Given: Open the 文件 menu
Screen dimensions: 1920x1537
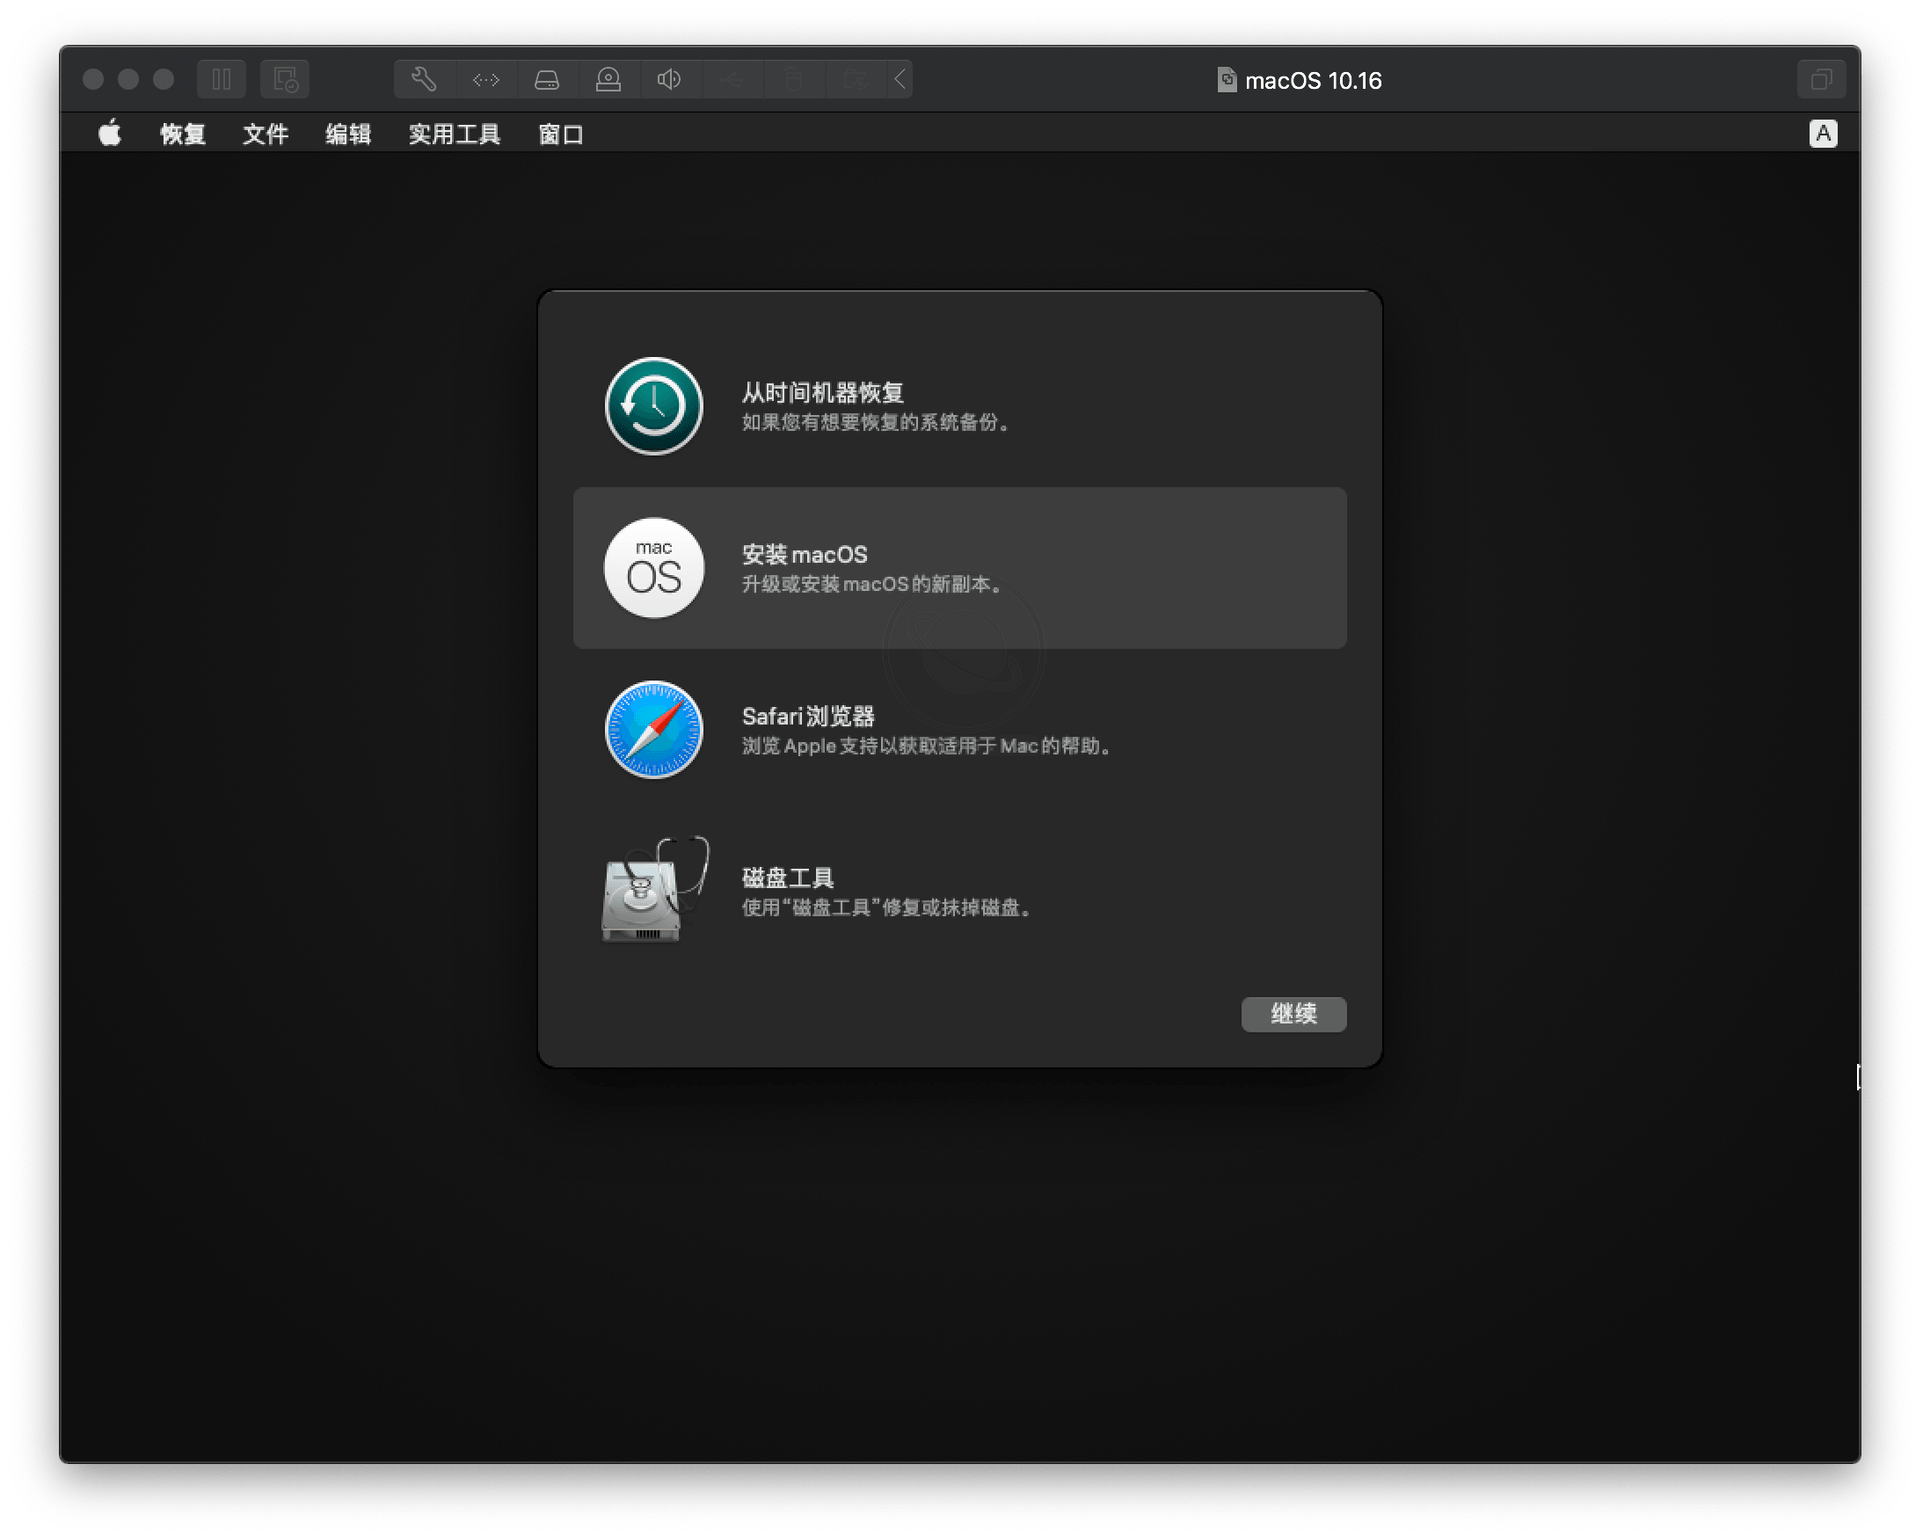Looking at the screenshot, I should (x=266, y=134).
